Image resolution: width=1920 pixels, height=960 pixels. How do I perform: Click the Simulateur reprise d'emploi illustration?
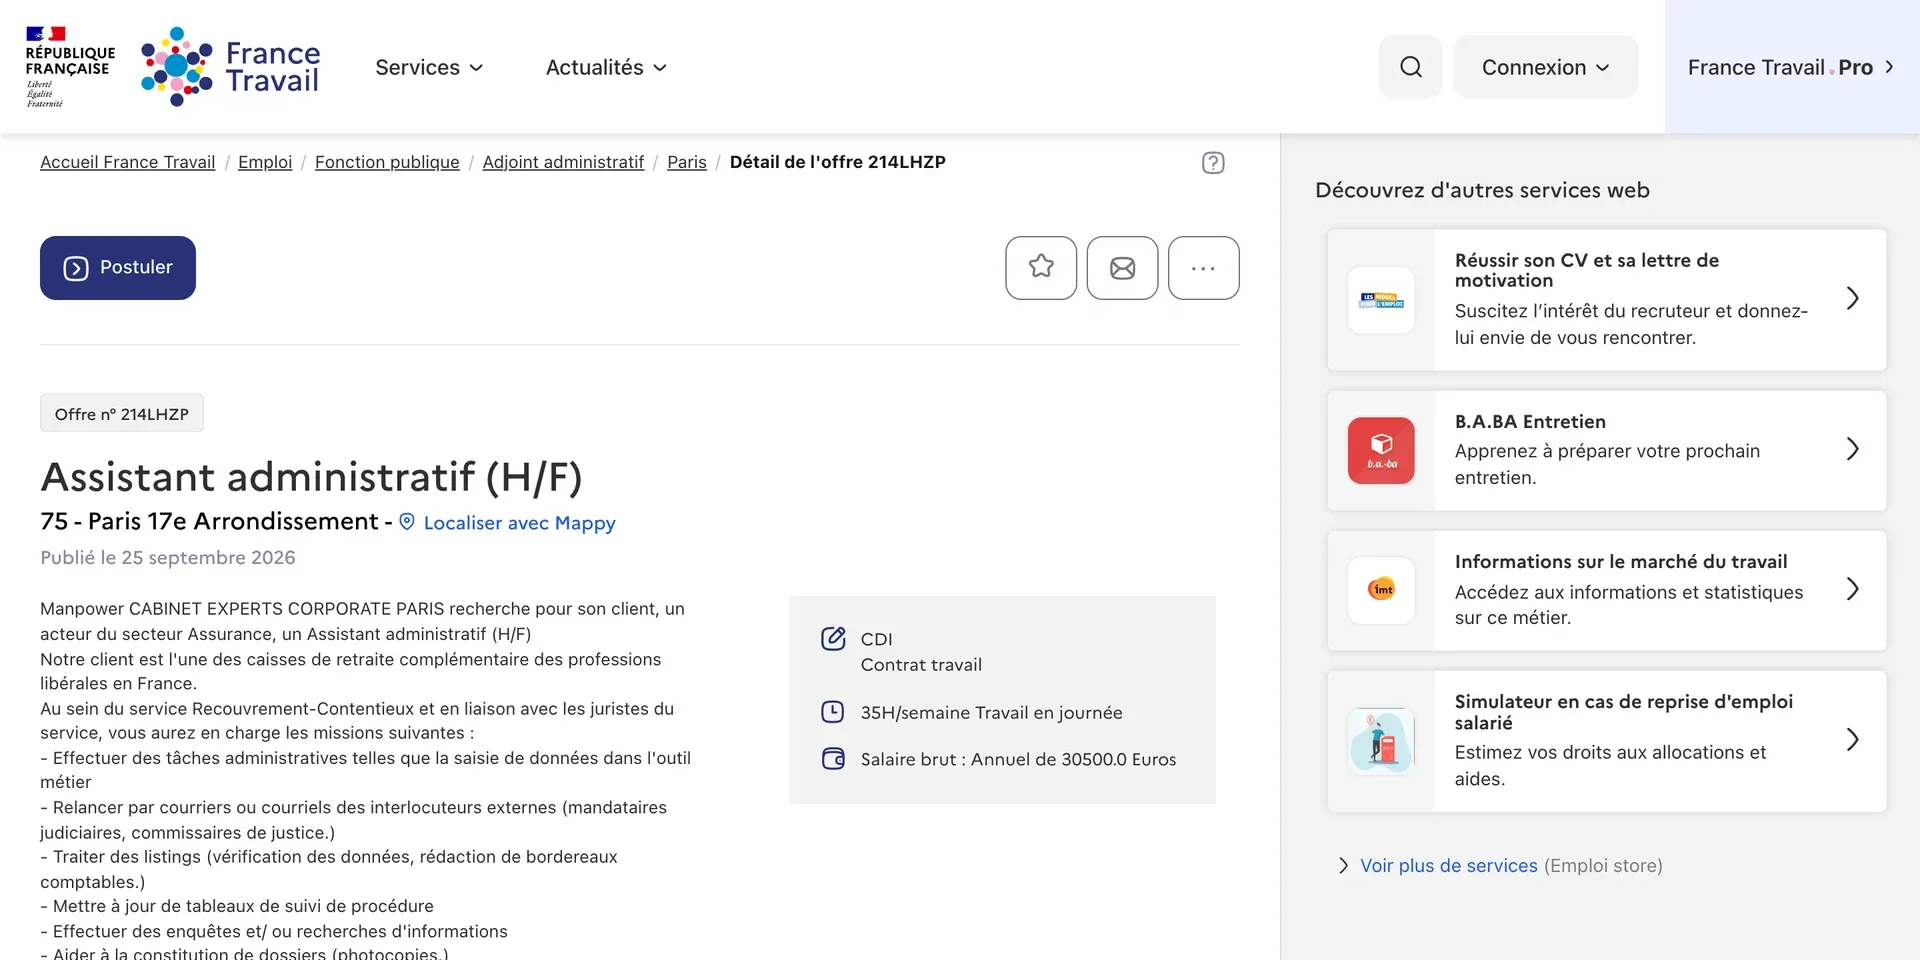click(1381, 741)
